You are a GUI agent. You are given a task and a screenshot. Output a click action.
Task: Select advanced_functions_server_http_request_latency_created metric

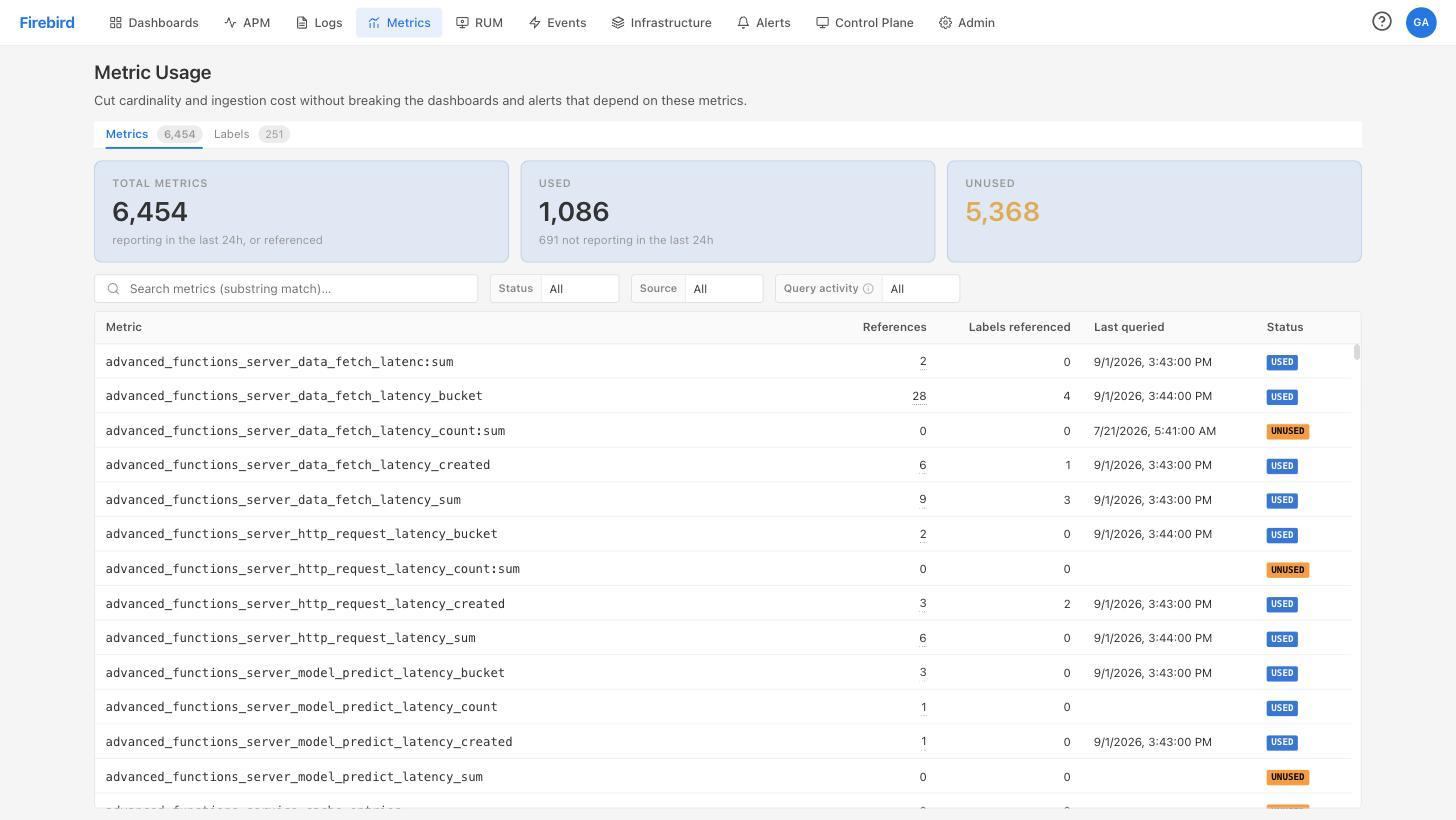coord(305,604)
